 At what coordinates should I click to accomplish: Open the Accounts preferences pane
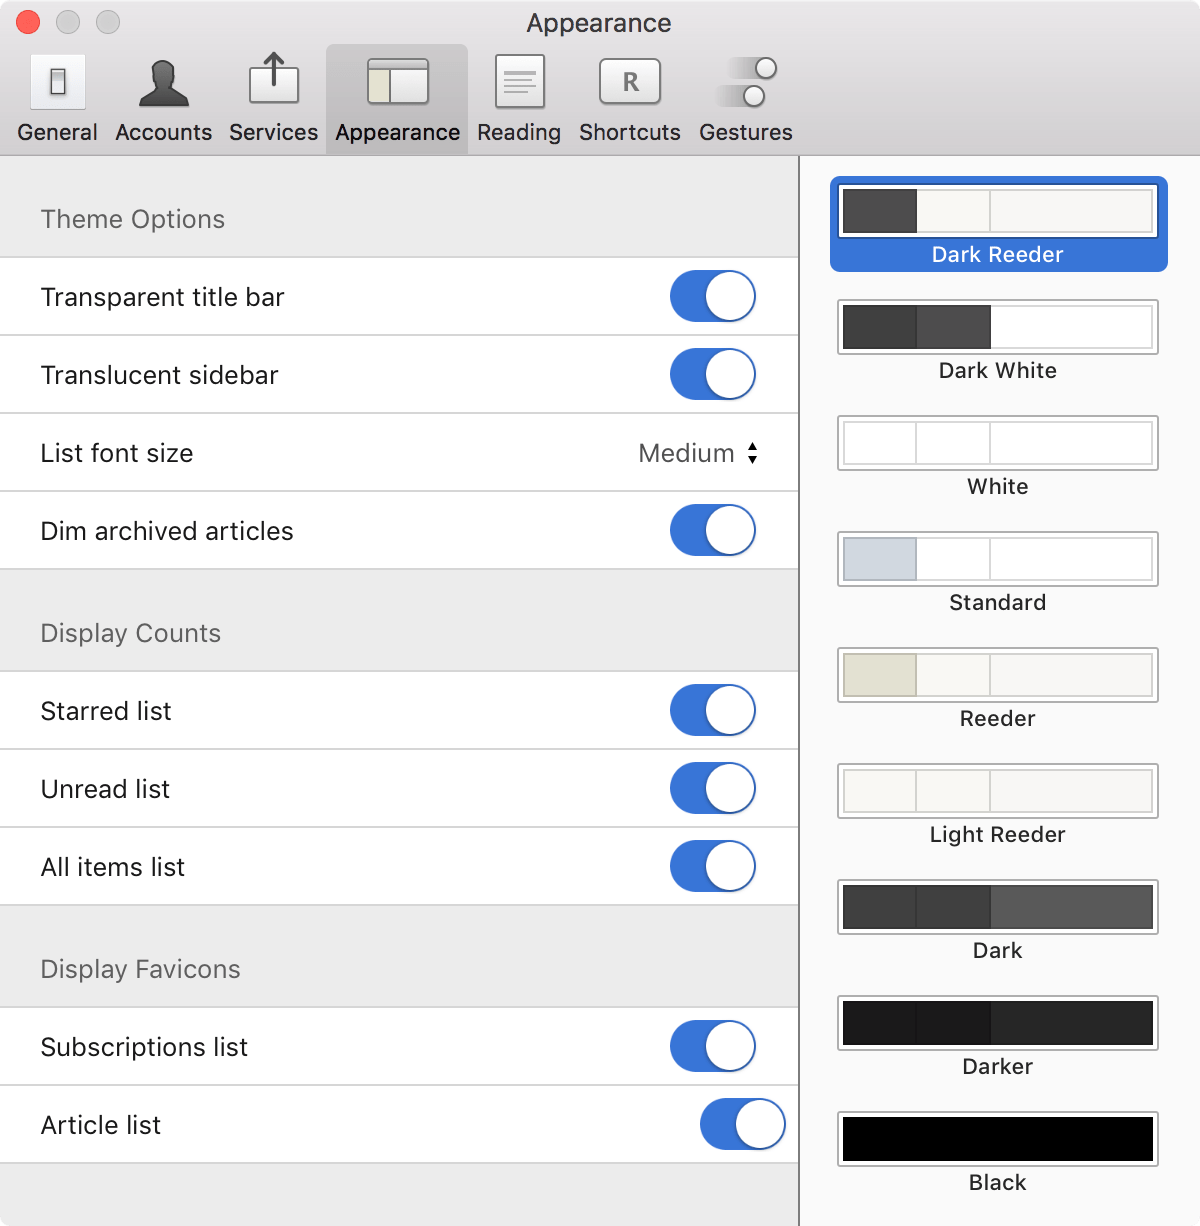click(164, 98)
